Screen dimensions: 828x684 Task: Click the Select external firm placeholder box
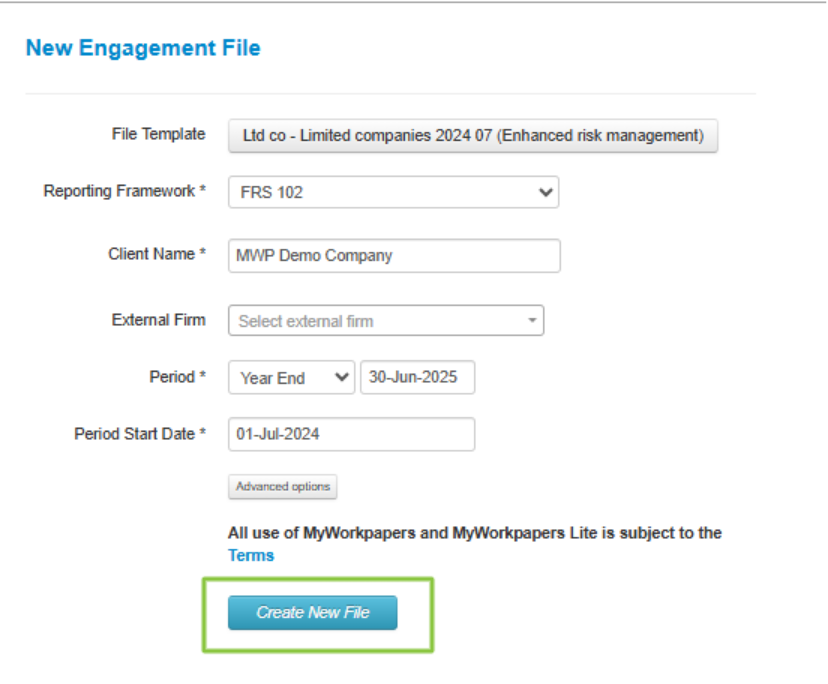386,320
